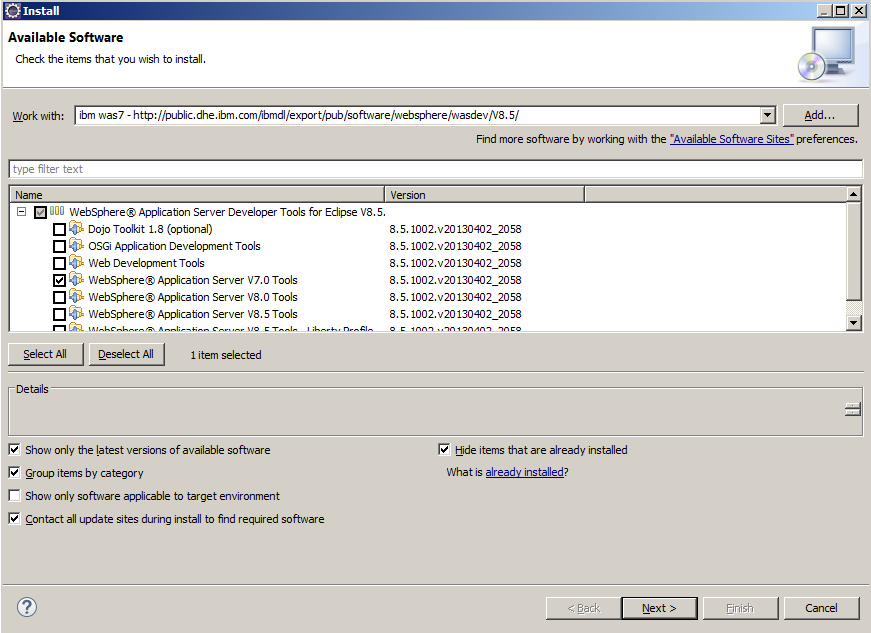This screenshot has width=871, height=633.
Task: Open the Available Software Sites preferences link
Action: [x=732, y=139]
